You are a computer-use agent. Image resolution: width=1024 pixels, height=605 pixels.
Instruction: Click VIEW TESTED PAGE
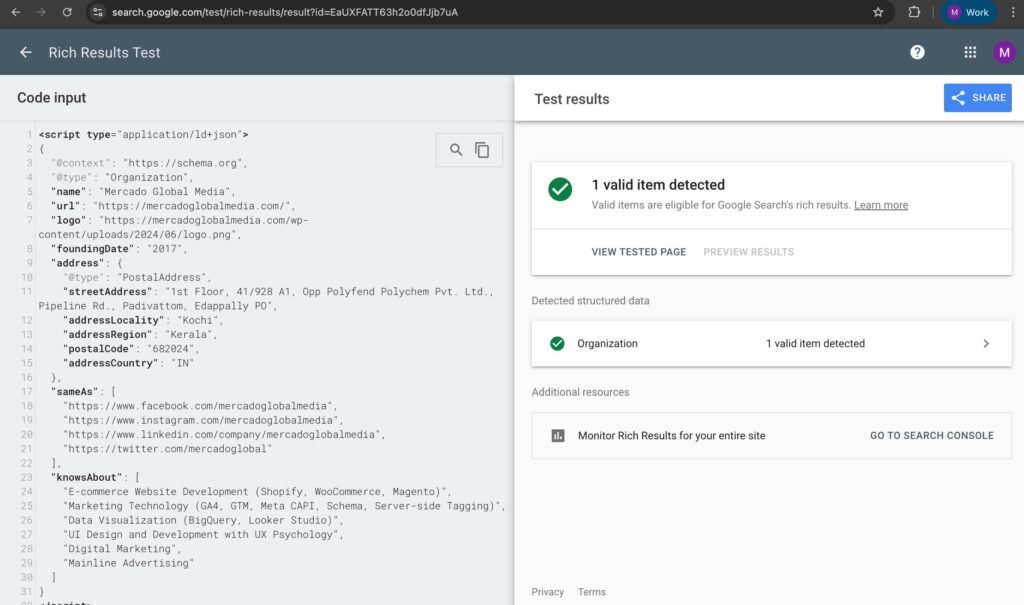[639, 252]
